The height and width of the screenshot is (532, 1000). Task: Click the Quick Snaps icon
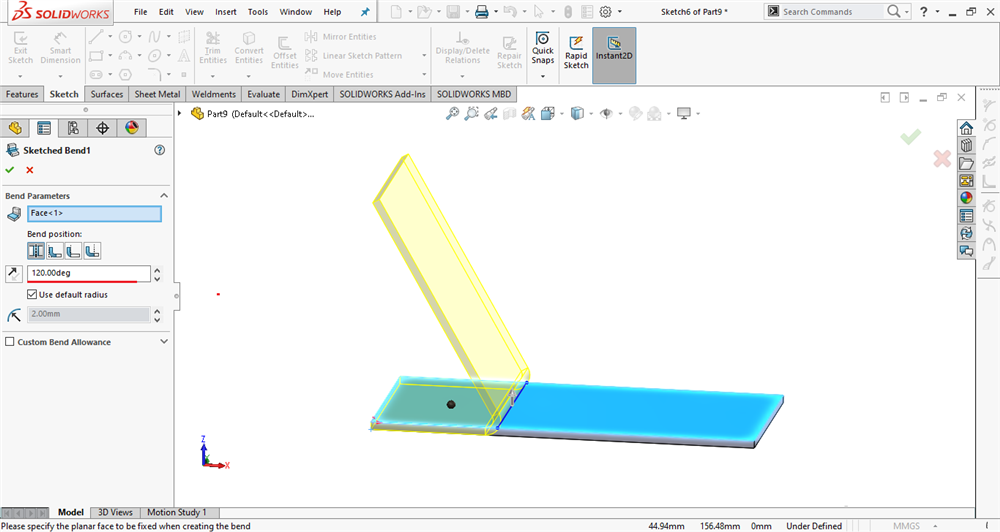tap(543, 47)
